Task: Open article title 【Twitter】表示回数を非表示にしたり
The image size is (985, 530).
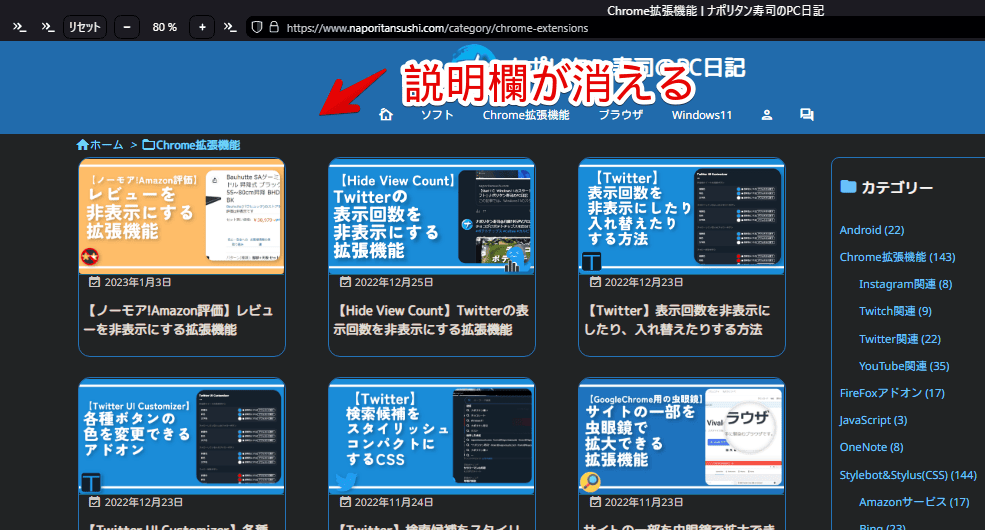Action: tap(677, 320)
